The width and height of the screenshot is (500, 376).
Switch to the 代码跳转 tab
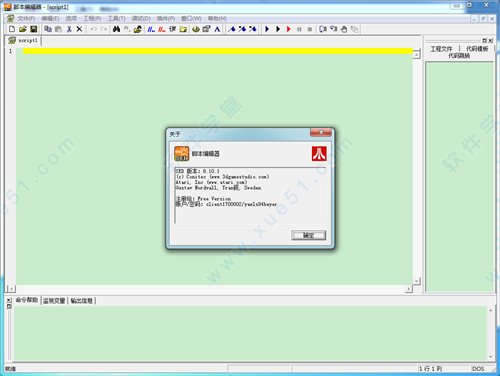tap(459, 56)
